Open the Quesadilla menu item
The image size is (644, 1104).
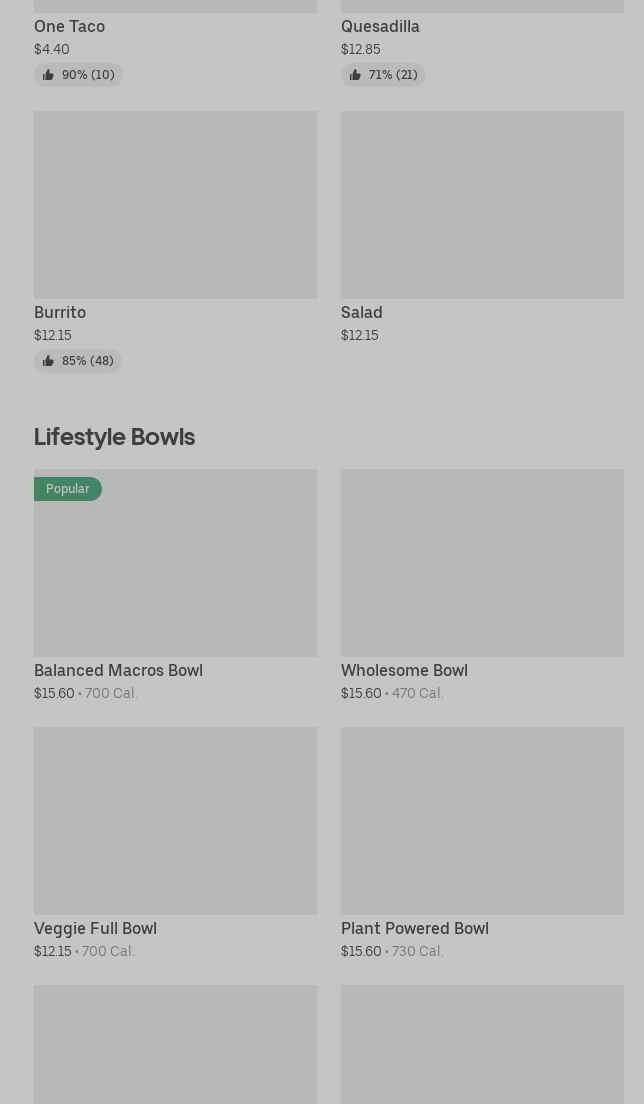(380, 27)
